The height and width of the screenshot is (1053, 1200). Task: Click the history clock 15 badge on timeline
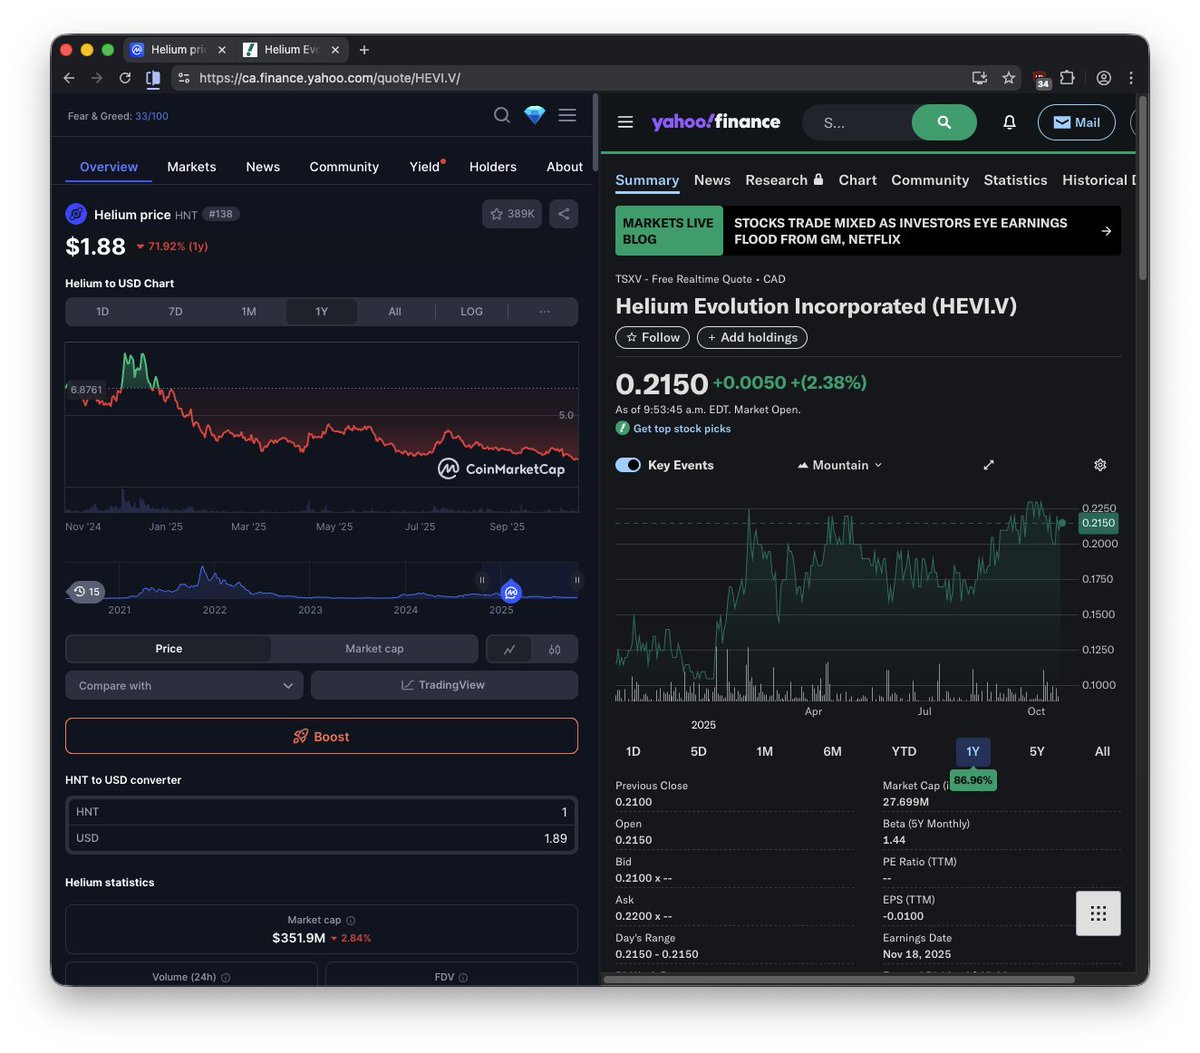click(87, 591)
